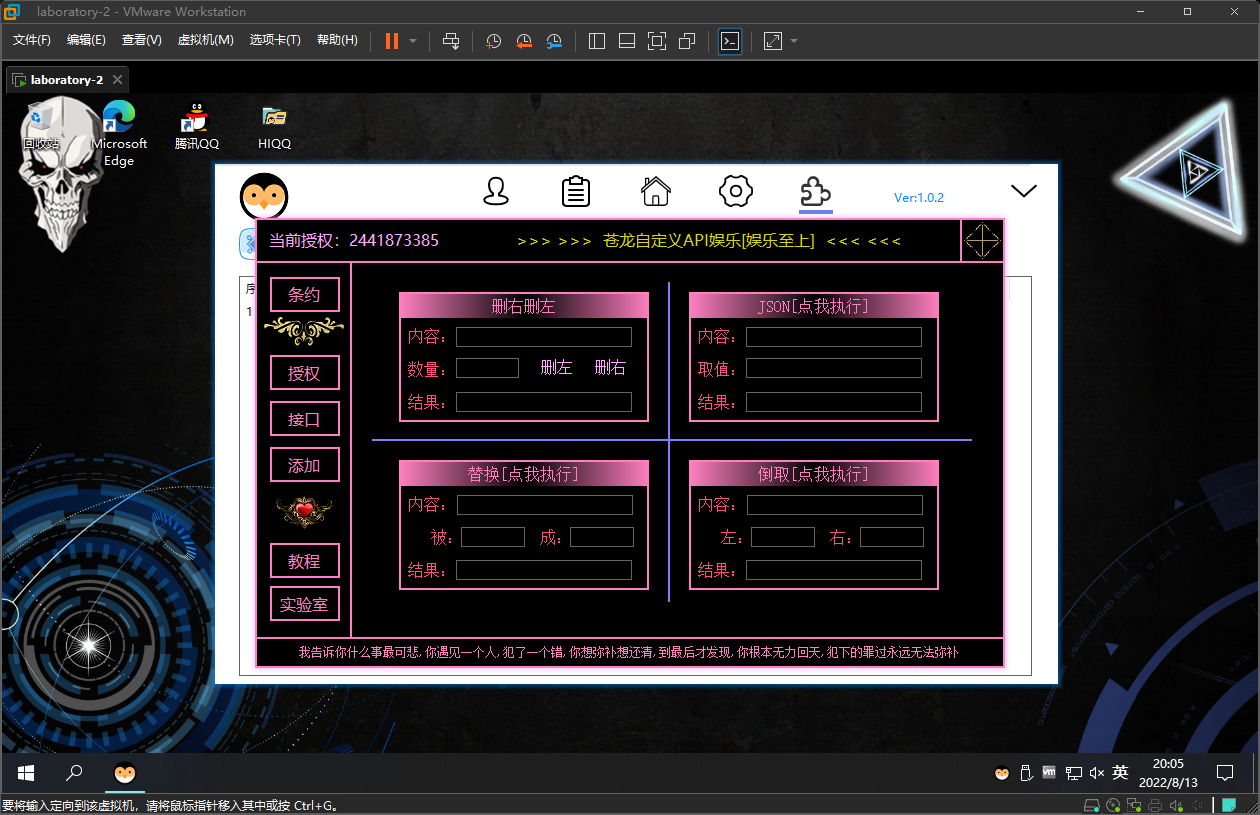Focus the 内容 field in 删右删左 panel
Viewport: 1260px width, 815px height.
click(x=544, y=337)
